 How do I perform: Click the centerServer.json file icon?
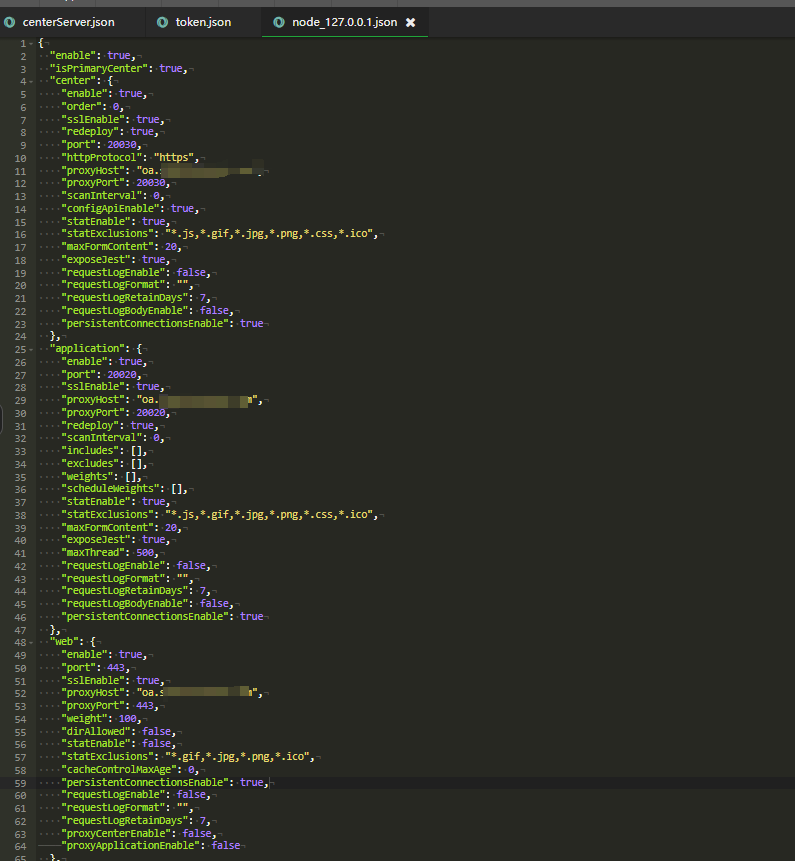click(10, 22)
